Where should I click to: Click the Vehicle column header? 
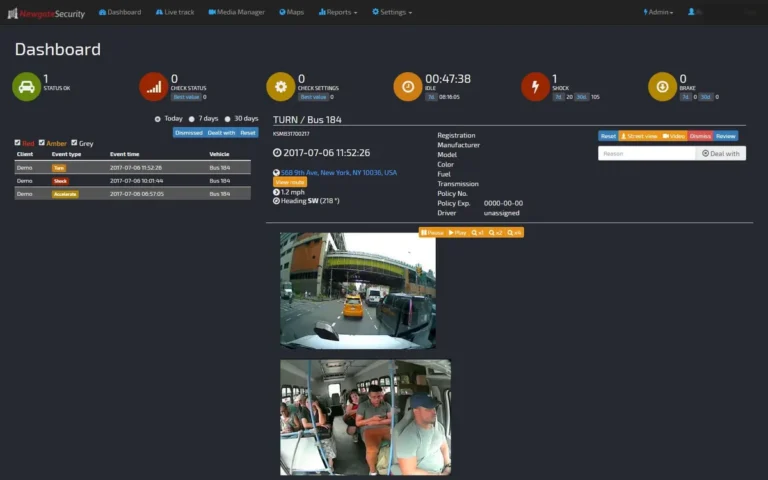click(219, 154)
